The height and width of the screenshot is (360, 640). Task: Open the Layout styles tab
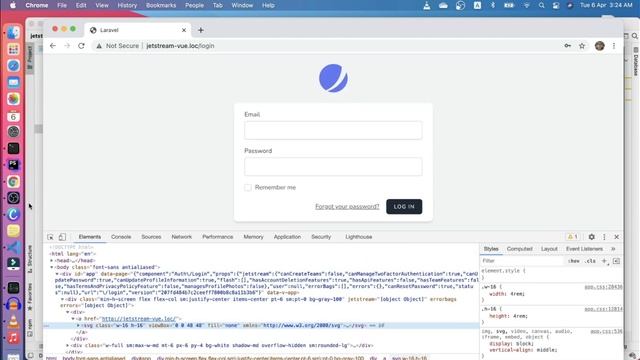pyautogui.click(x=549, y=249)
